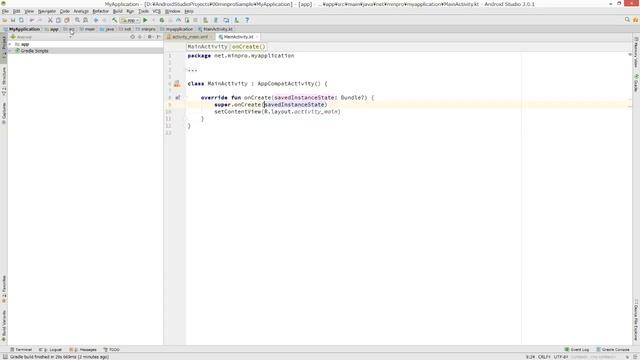
Task: Click the Make Project hammer icon
Action: click(115, 20)
